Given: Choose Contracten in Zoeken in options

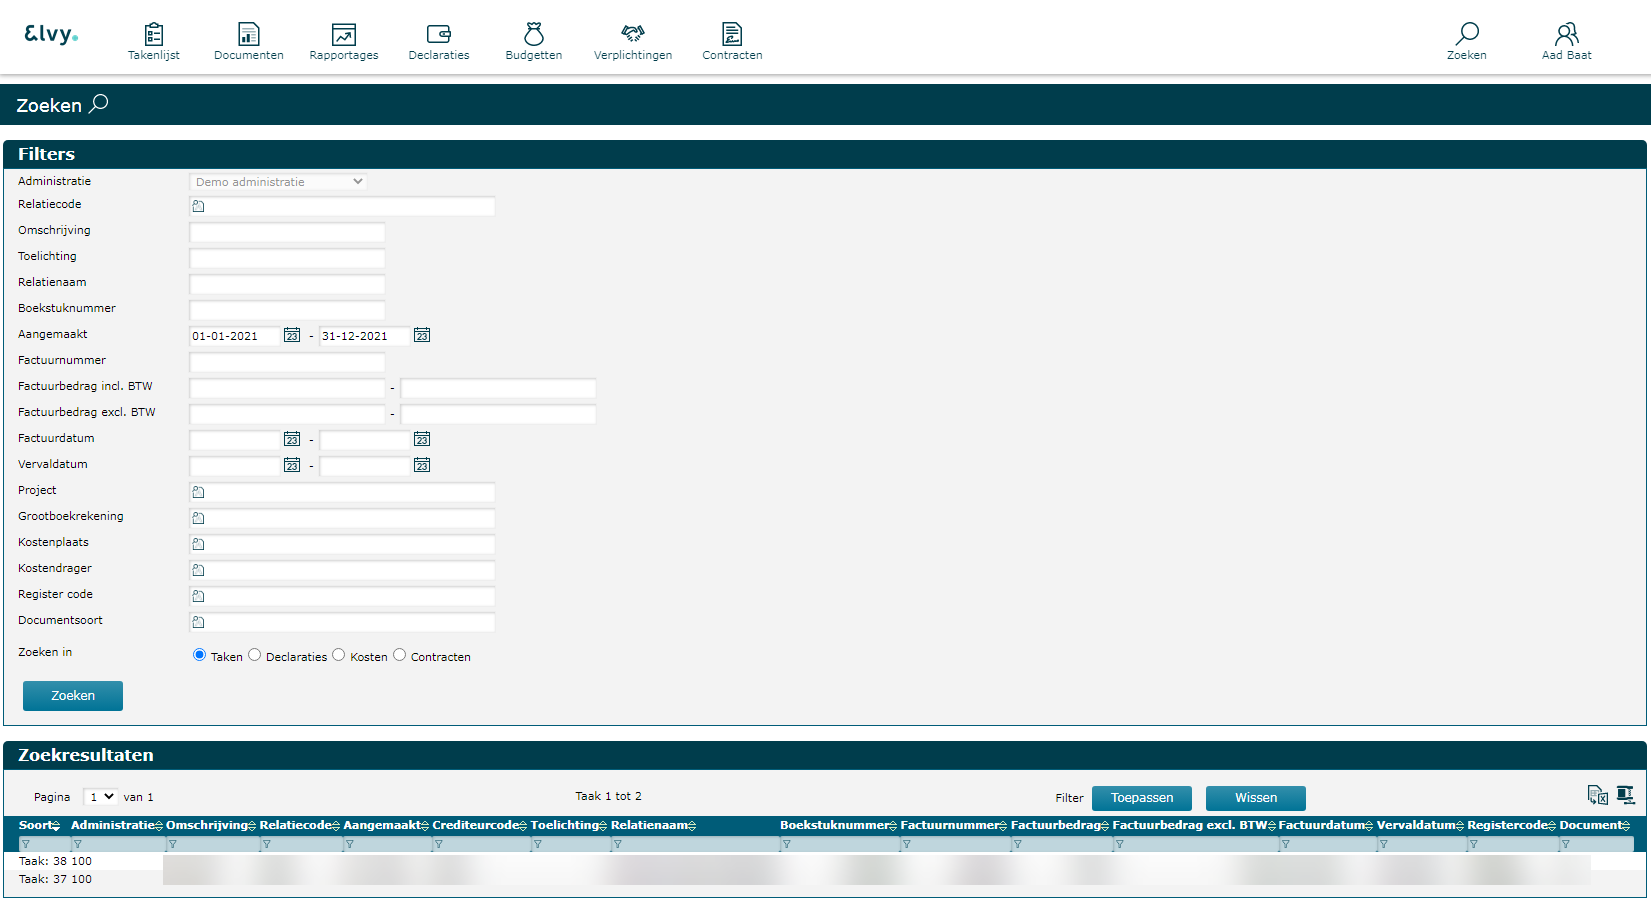Looking at the screenshot, I should pyautogui.click(x=400, y=655).
